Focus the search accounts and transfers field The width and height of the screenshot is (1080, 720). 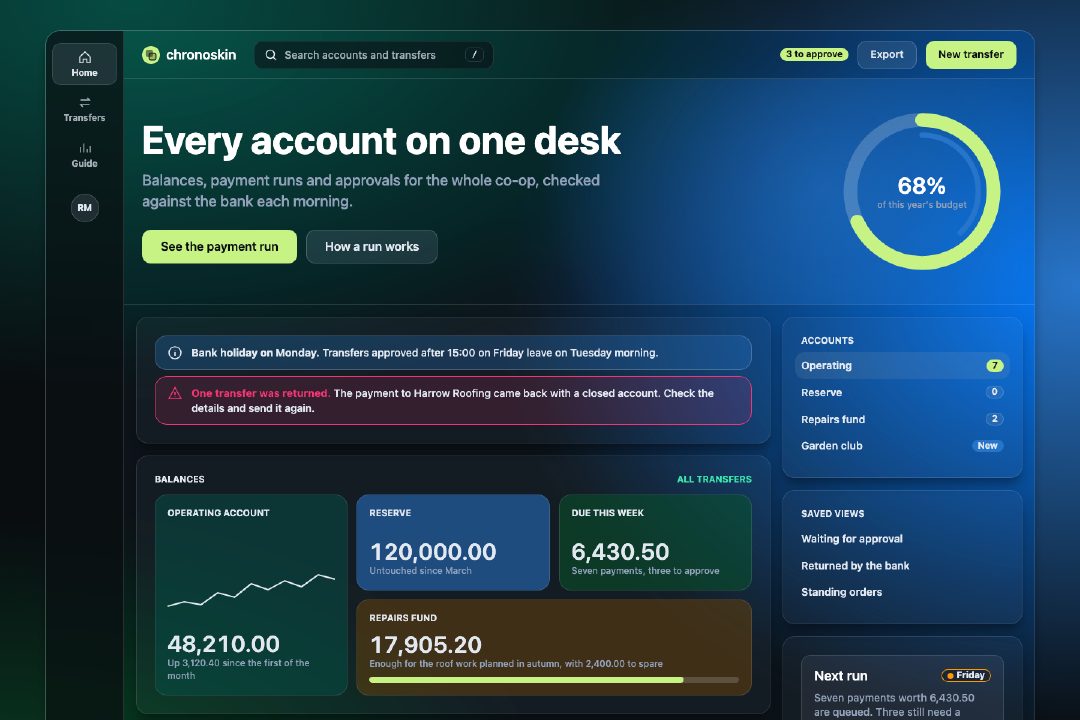point(373,55)
